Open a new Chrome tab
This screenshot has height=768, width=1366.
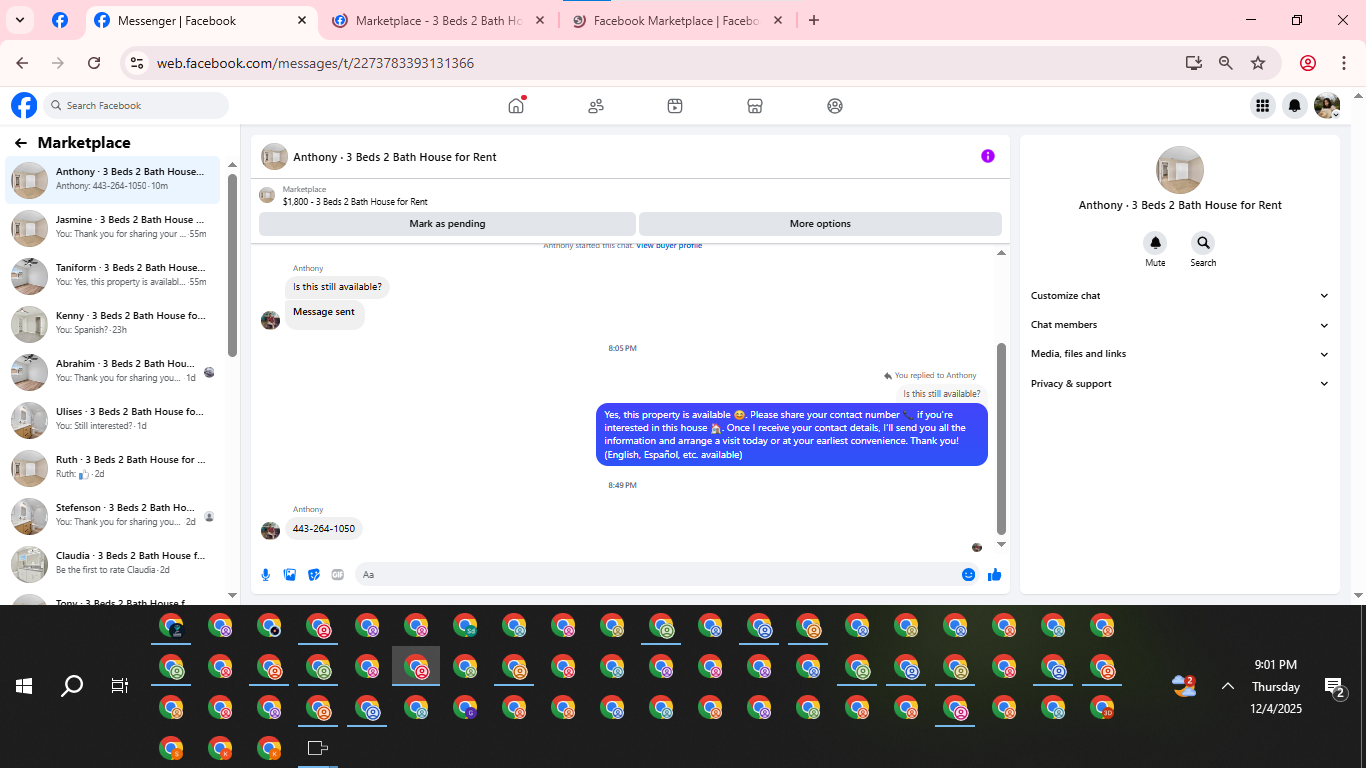click(x=814, y=20)
